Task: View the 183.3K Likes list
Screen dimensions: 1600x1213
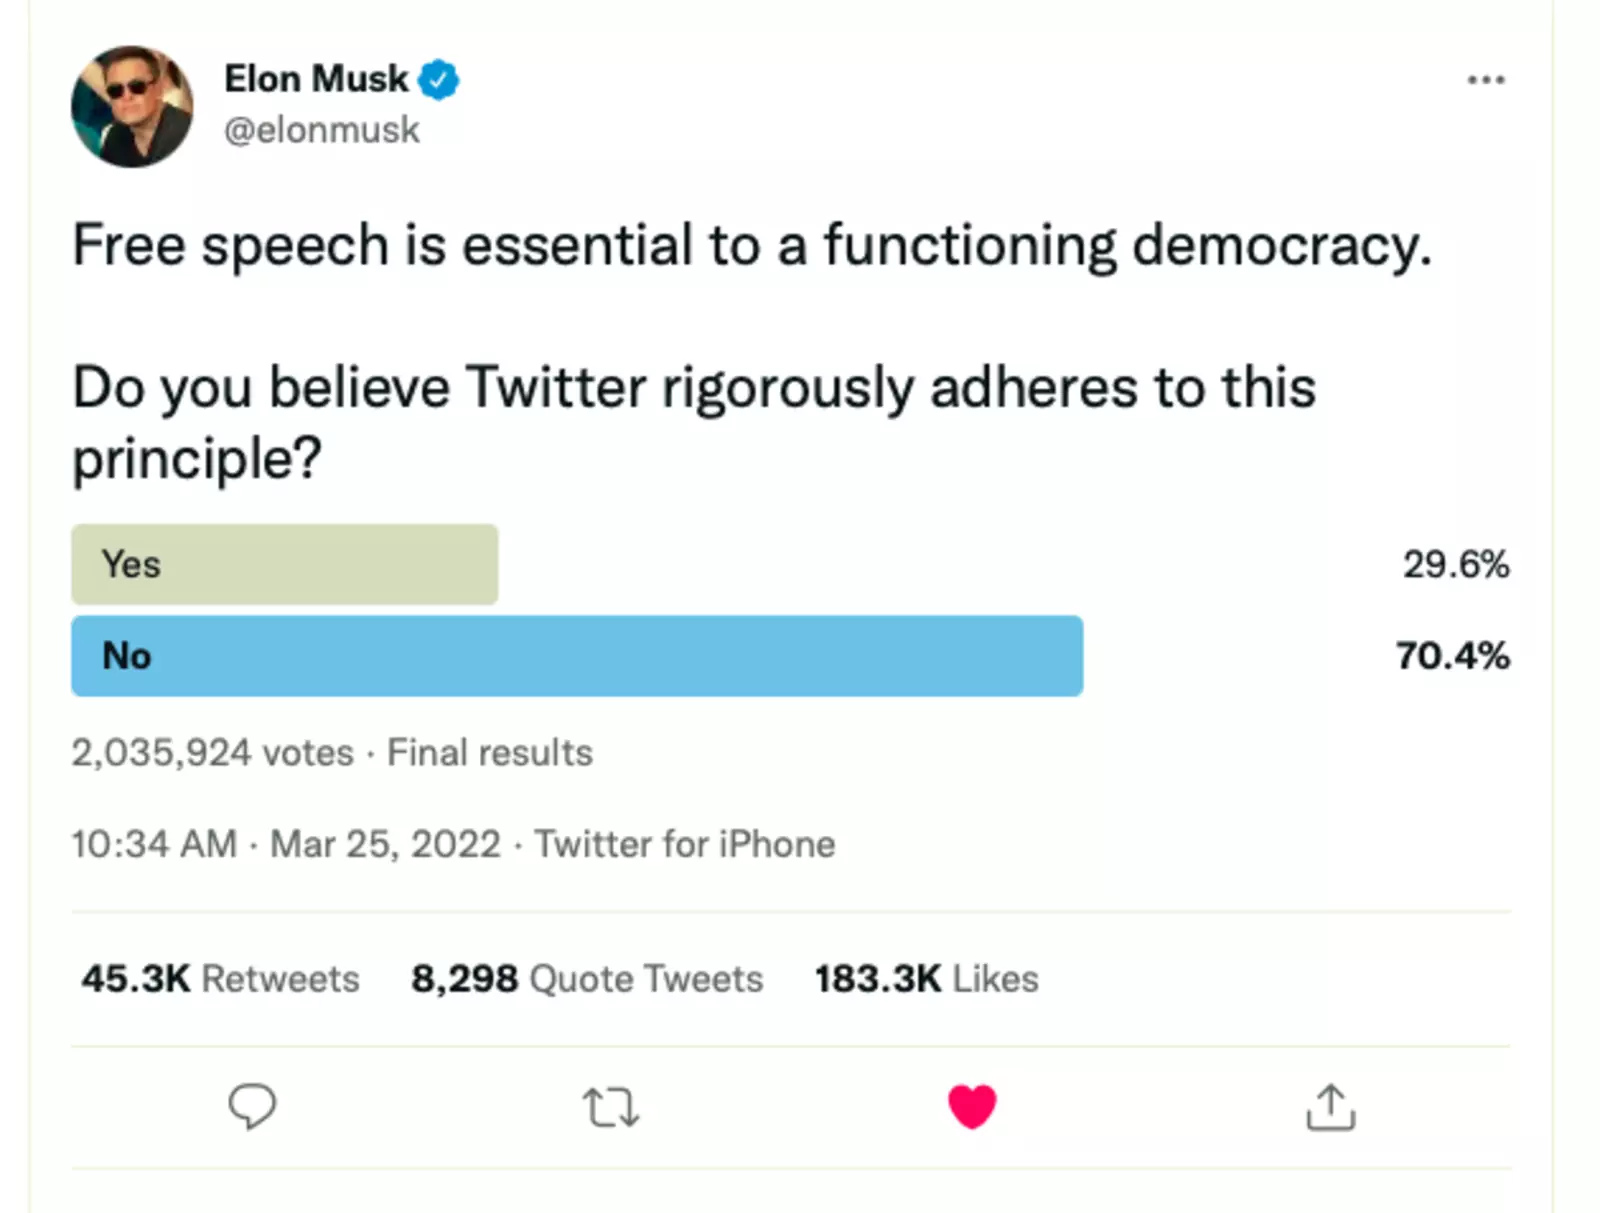Action: click(926, 978)
